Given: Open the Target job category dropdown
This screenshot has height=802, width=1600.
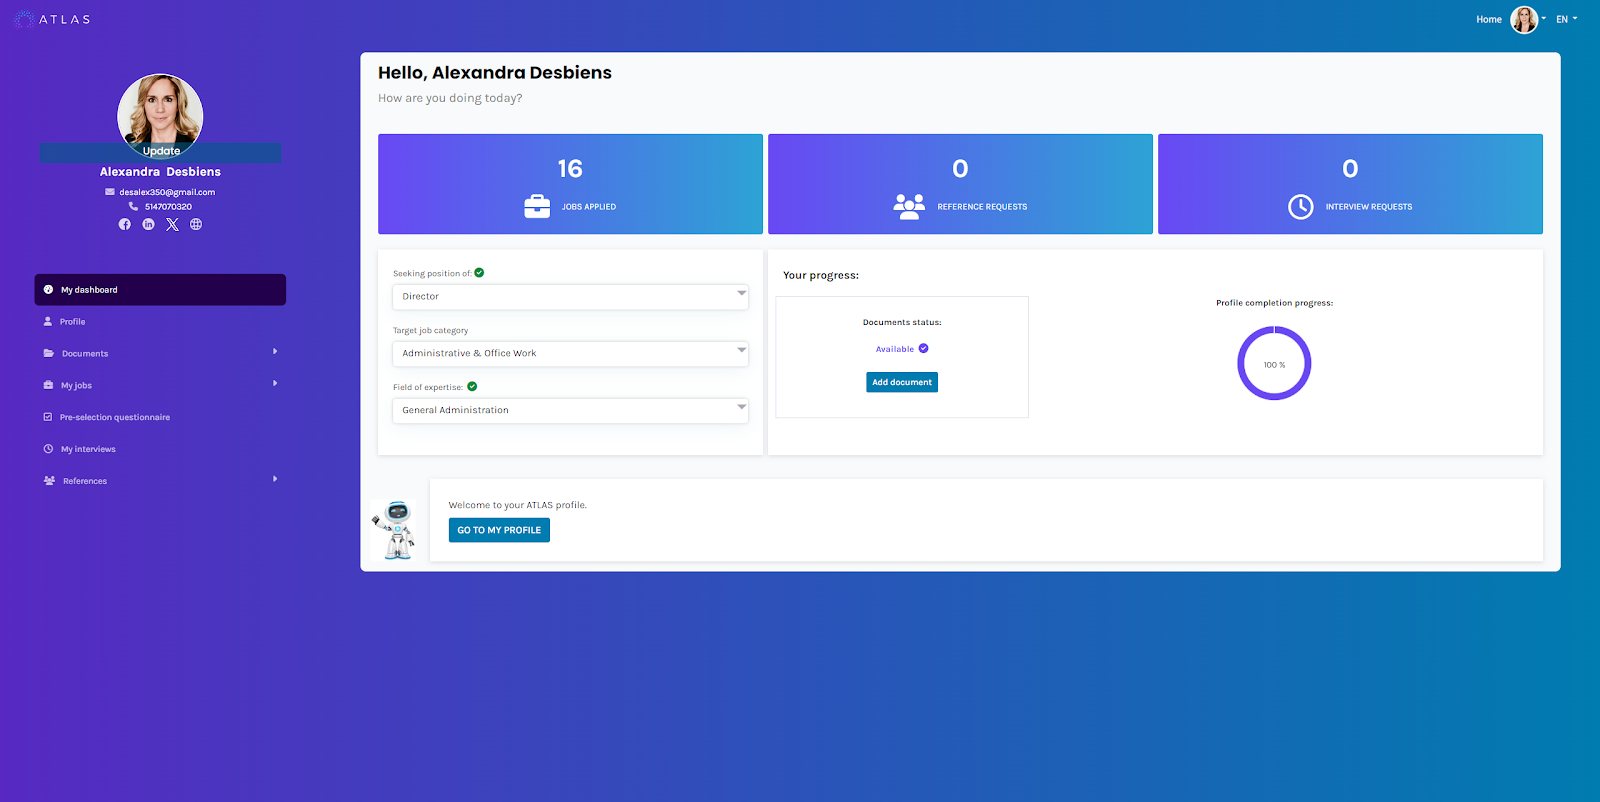Looking at the screenshot, I should click(570, 353).
